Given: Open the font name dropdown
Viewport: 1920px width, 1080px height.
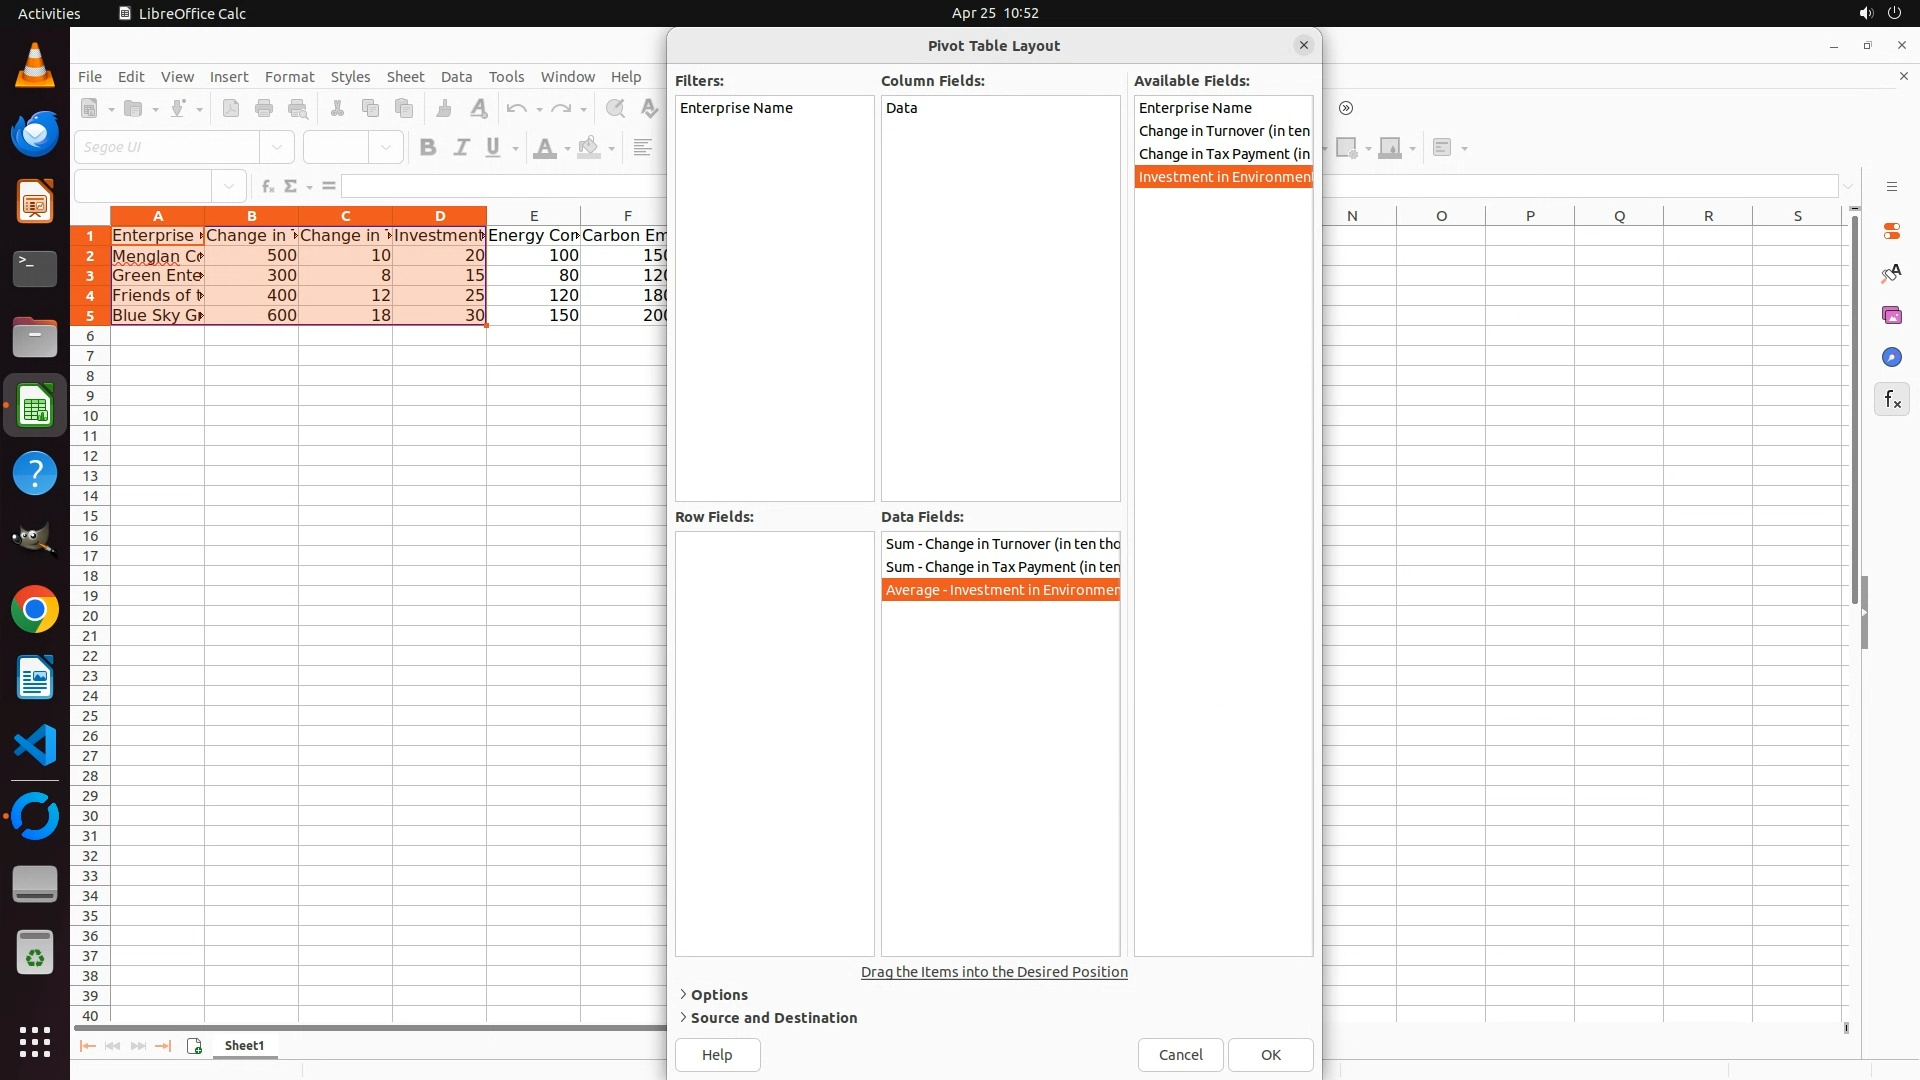Looking at the screenshot, I should 277,148.
